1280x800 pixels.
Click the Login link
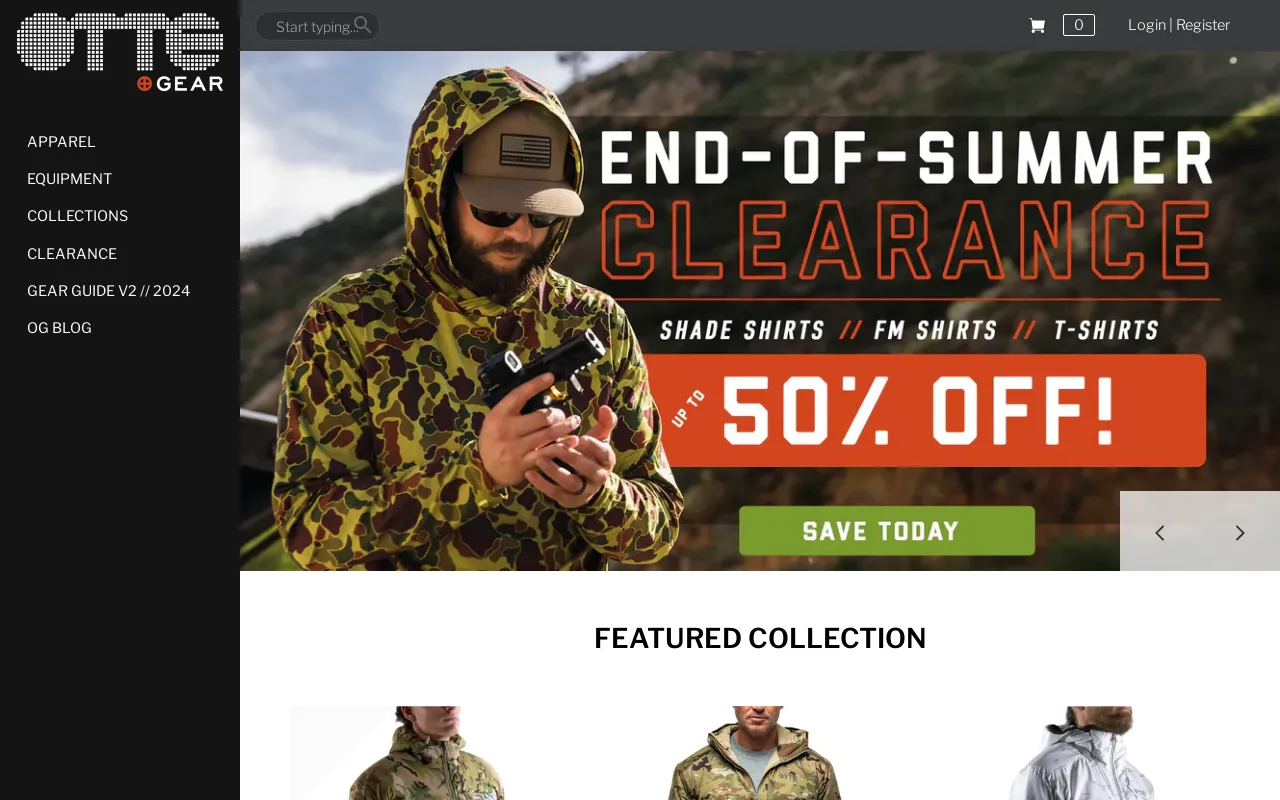tap(1146, 25)
